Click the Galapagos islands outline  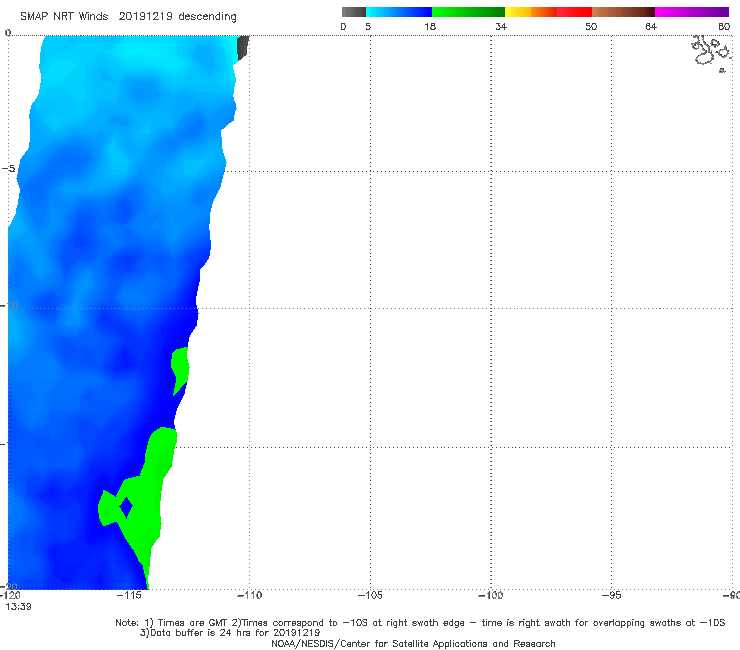point(711,53)
